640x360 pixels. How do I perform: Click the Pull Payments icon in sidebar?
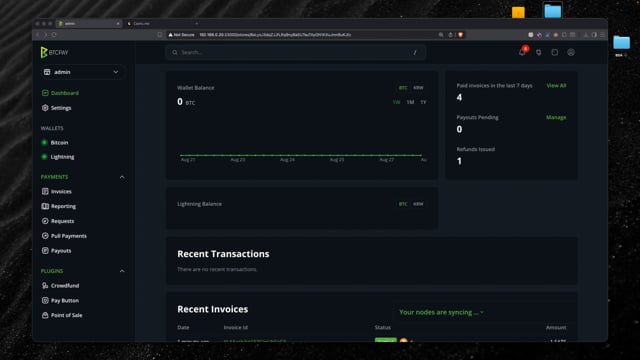point(45,236)
